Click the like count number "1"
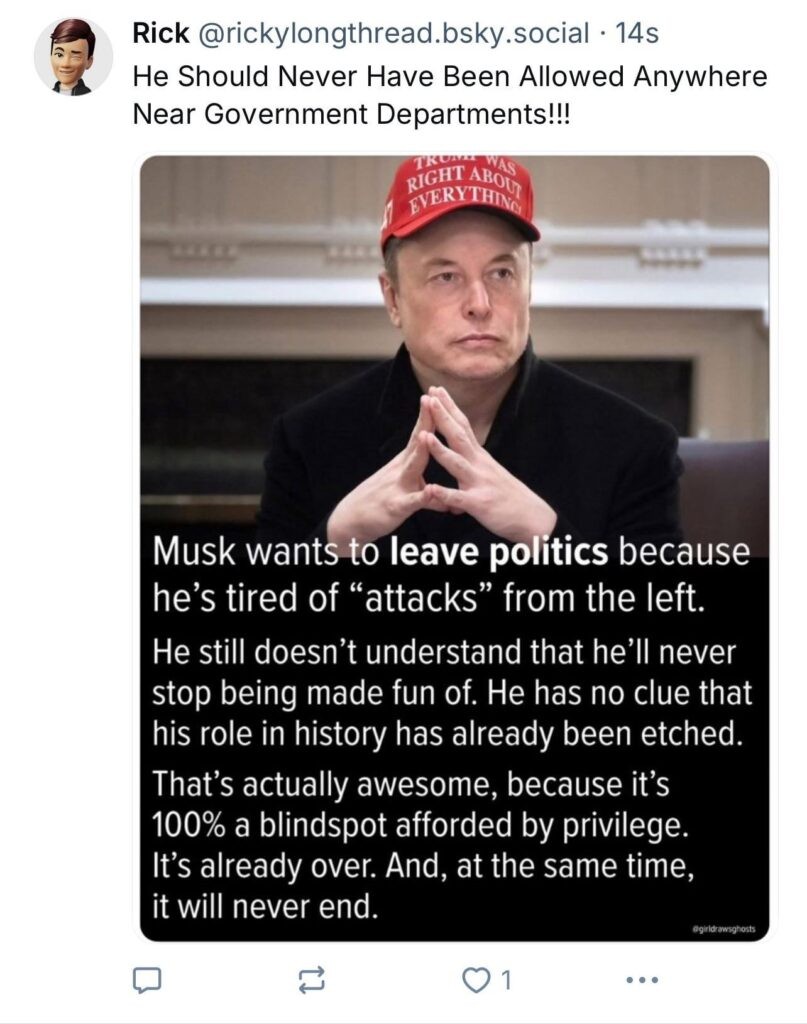The image size is (807, 1024). 508,981
